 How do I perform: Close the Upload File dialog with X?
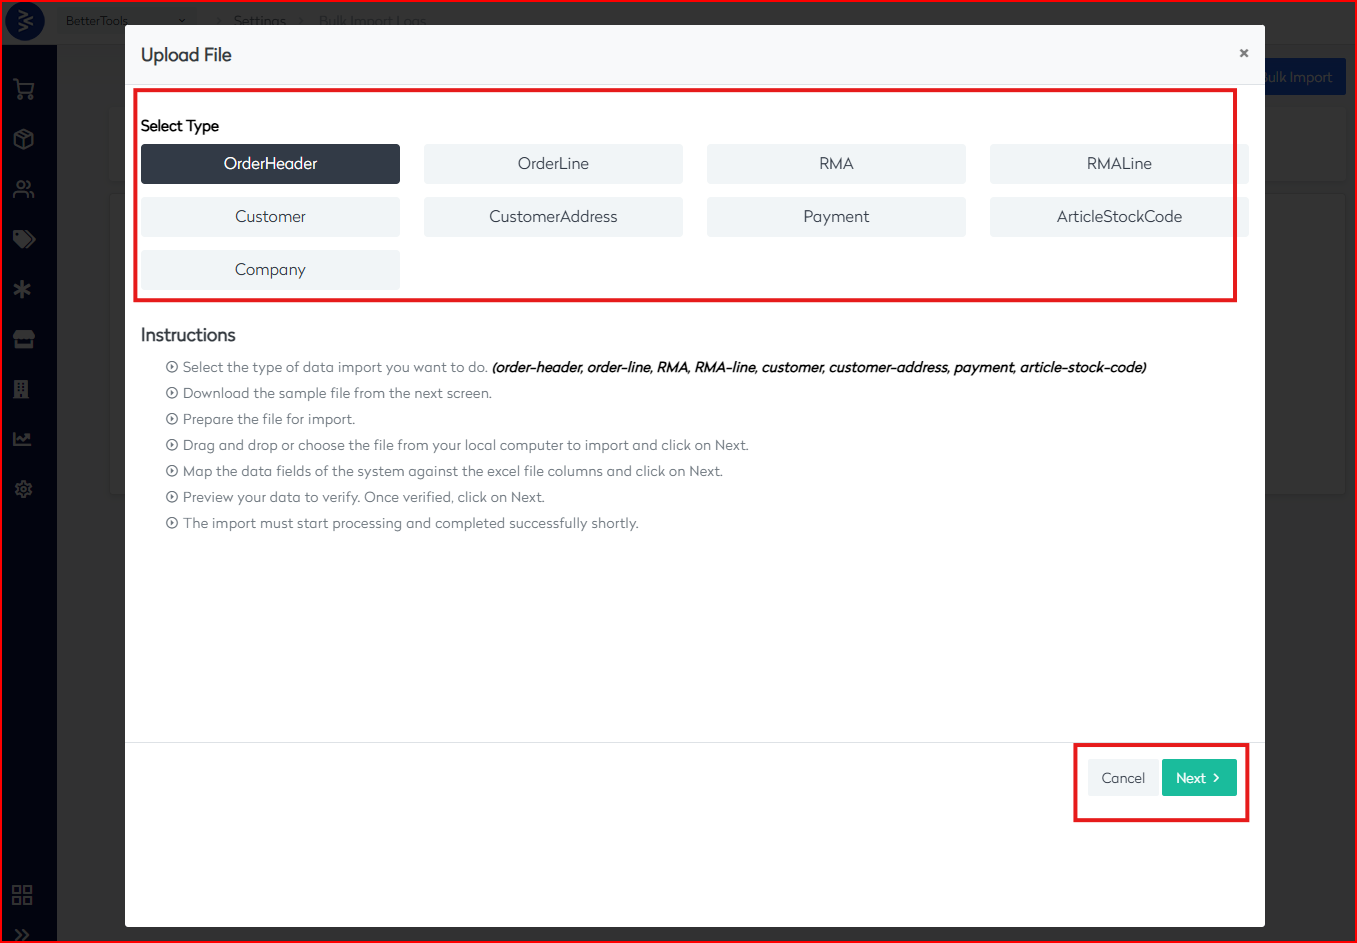(x=1244, y=53)
